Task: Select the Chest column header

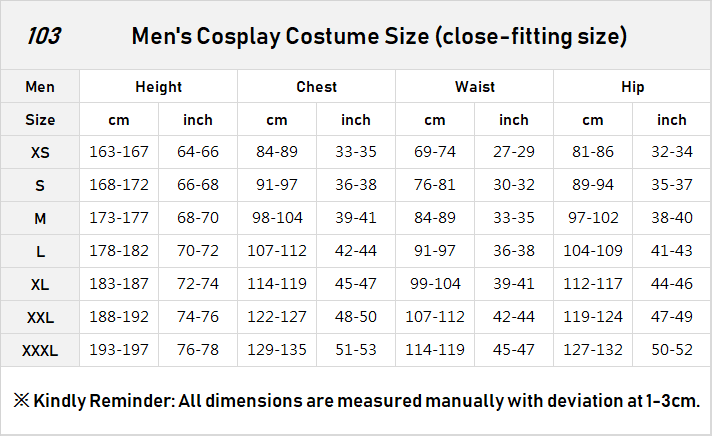Action: pos(316,87)
